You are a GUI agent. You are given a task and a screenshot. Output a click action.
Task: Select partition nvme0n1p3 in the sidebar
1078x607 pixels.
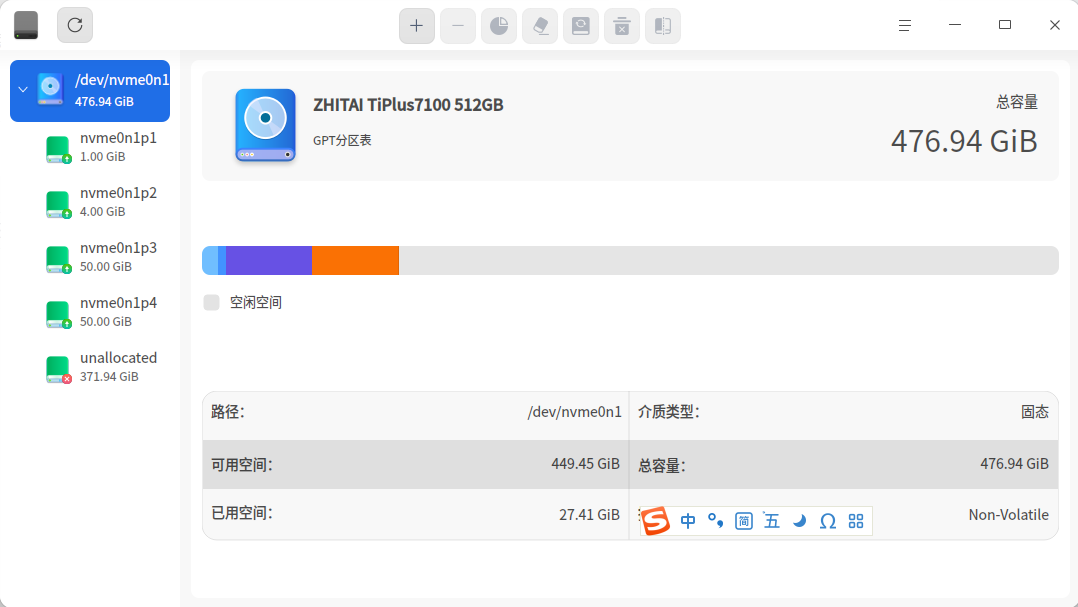pos(100,257)
